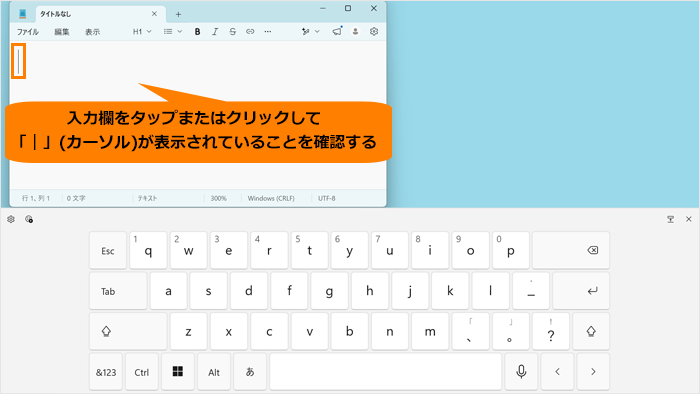The height and width of the screenshot is (394, 700).
Task: Apply bold formatting in Notepad toolbar
Action: (x=197, y=32)
